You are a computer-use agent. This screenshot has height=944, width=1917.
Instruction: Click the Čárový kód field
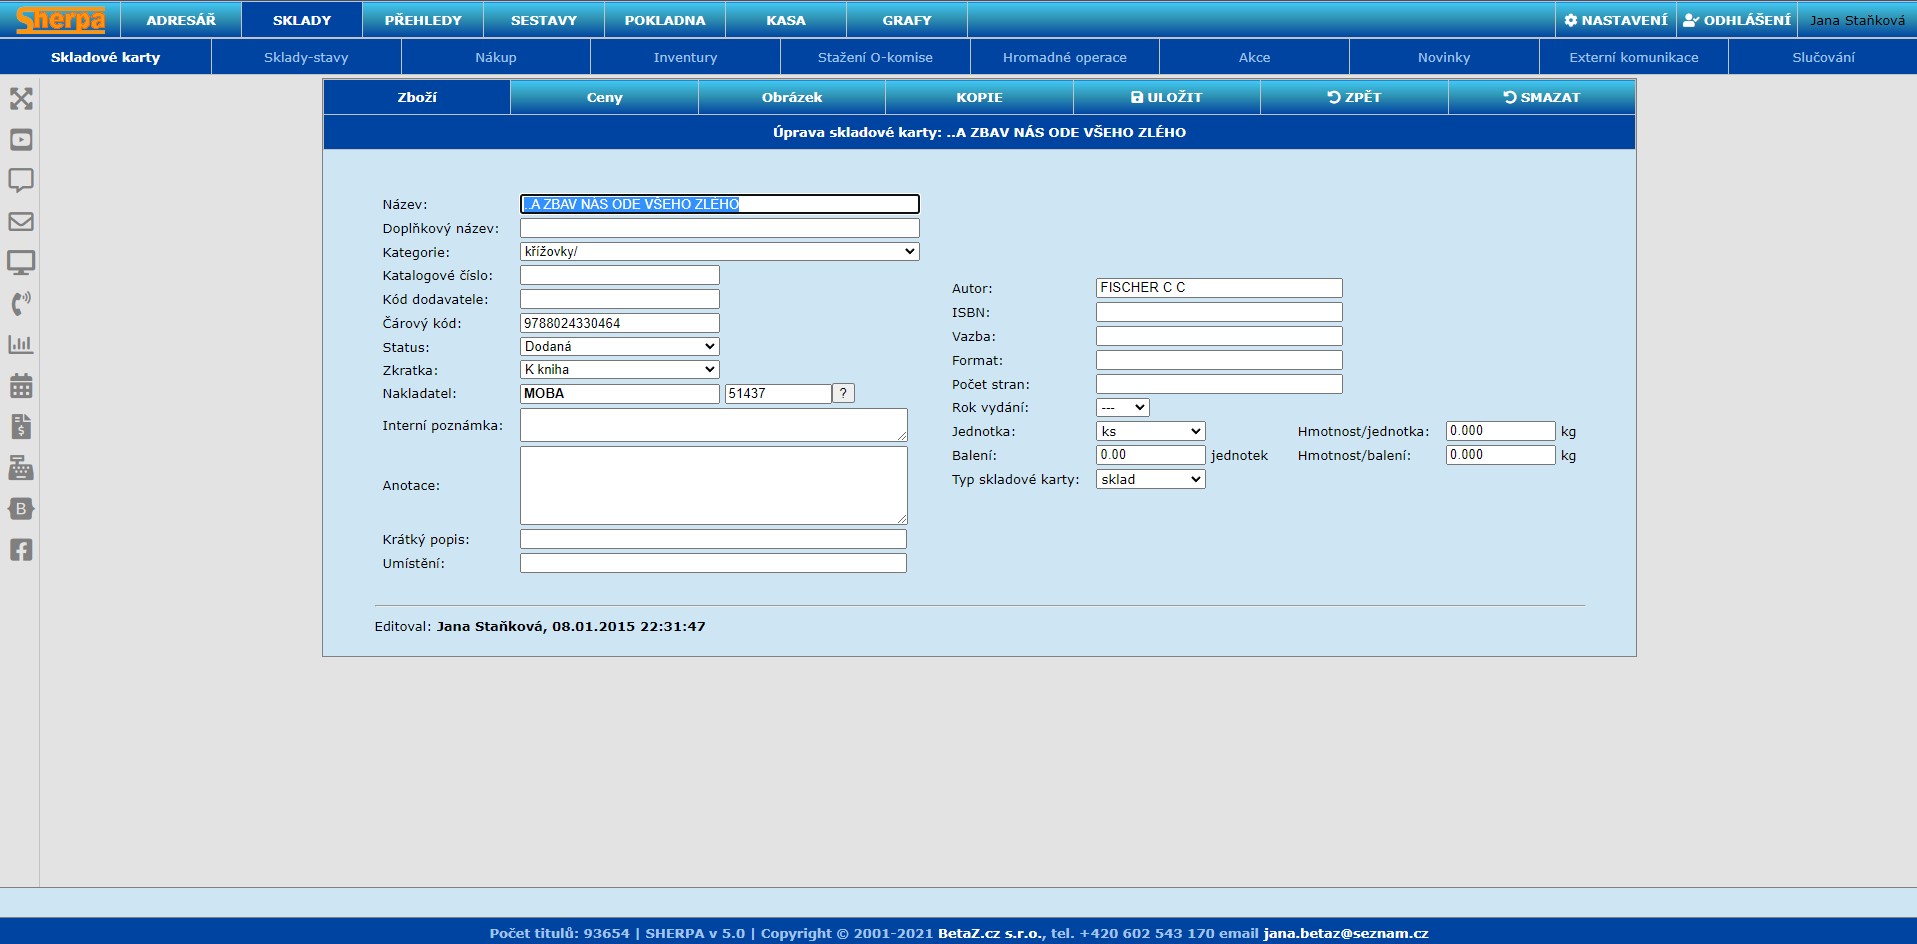(x=620, y=323)
